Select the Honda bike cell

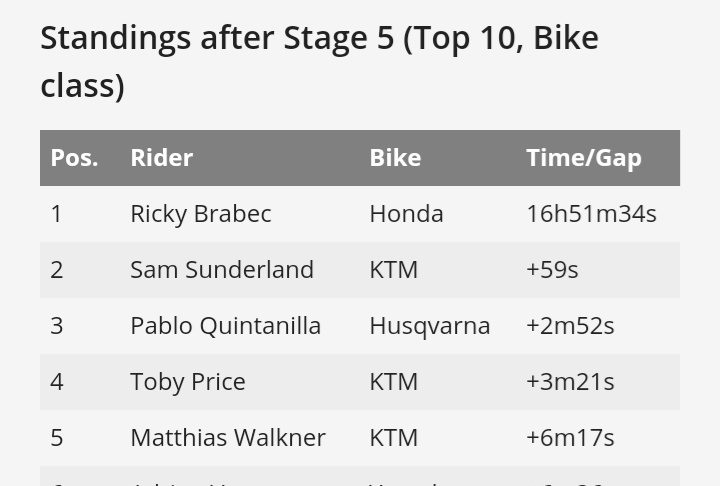point(406,214)
